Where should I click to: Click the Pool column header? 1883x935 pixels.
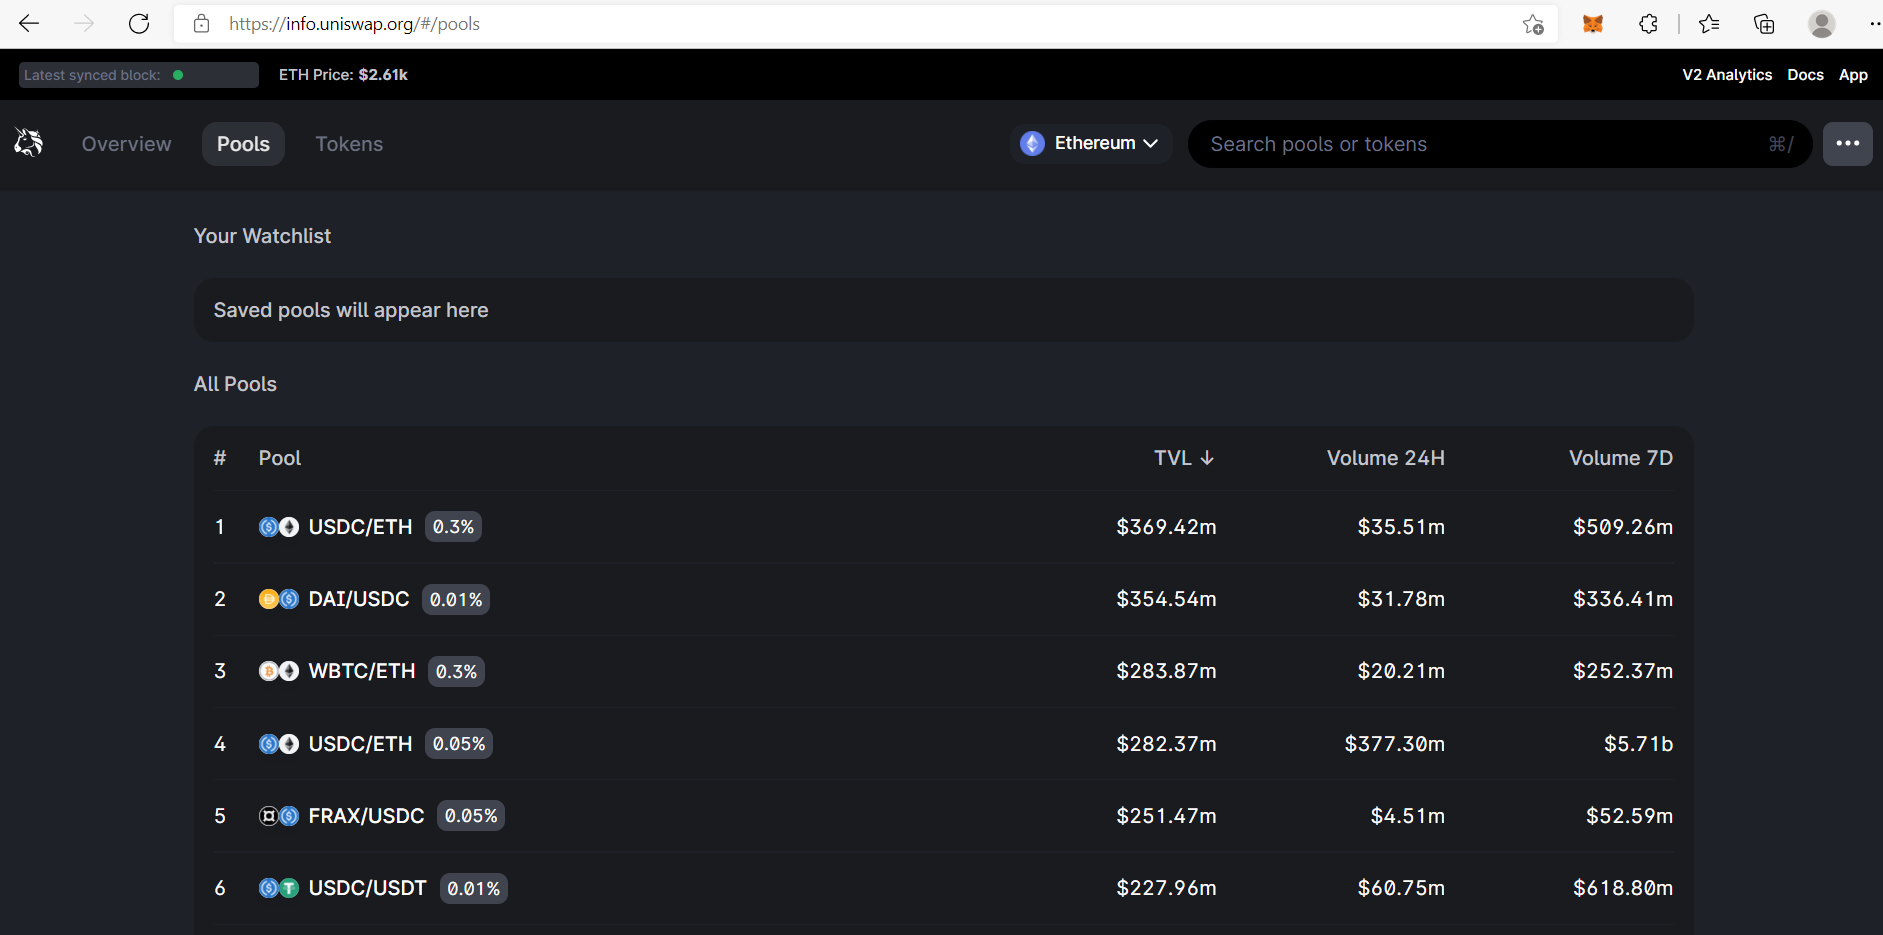(279, 458)
